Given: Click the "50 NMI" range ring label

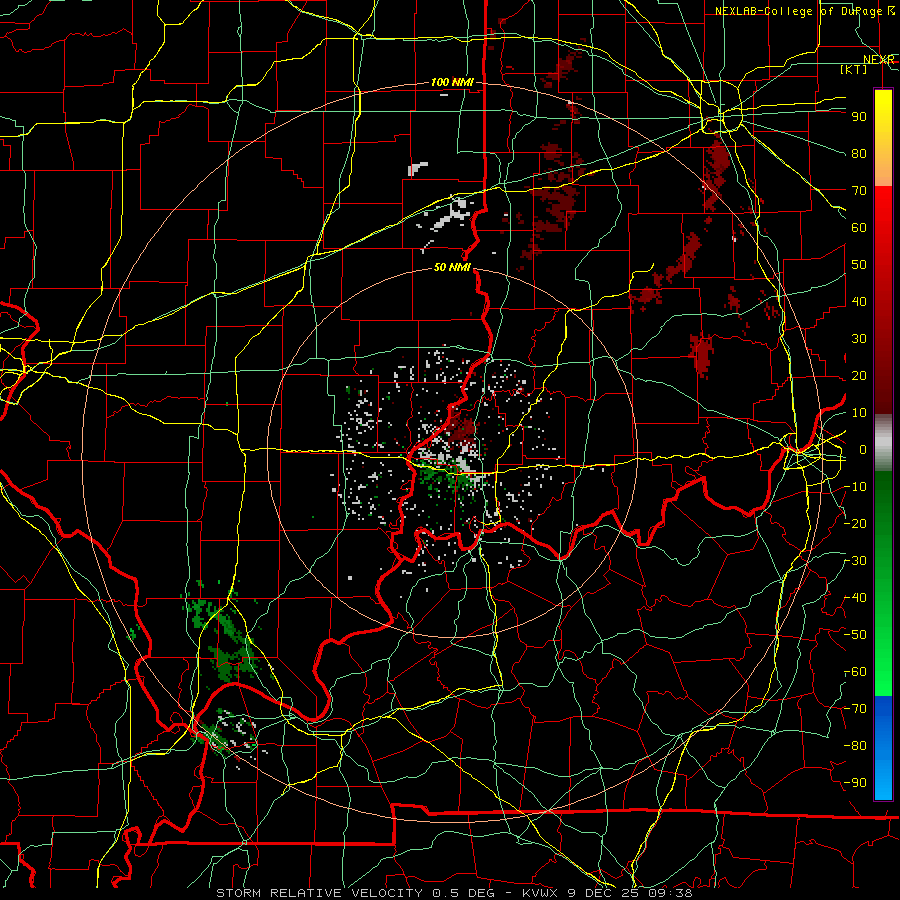Looking at the screenshot, I should 452,267.
